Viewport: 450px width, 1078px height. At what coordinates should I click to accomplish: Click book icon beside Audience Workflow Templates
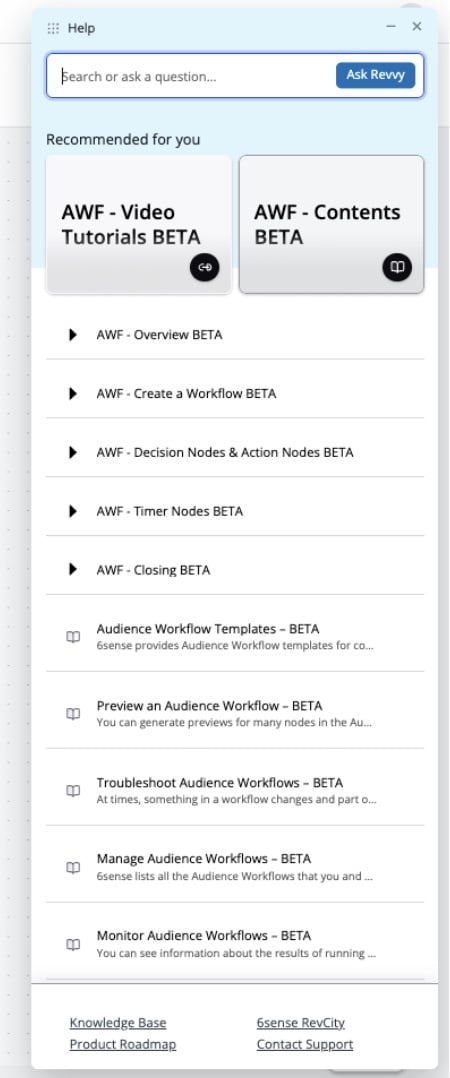[x=73, y=637]
